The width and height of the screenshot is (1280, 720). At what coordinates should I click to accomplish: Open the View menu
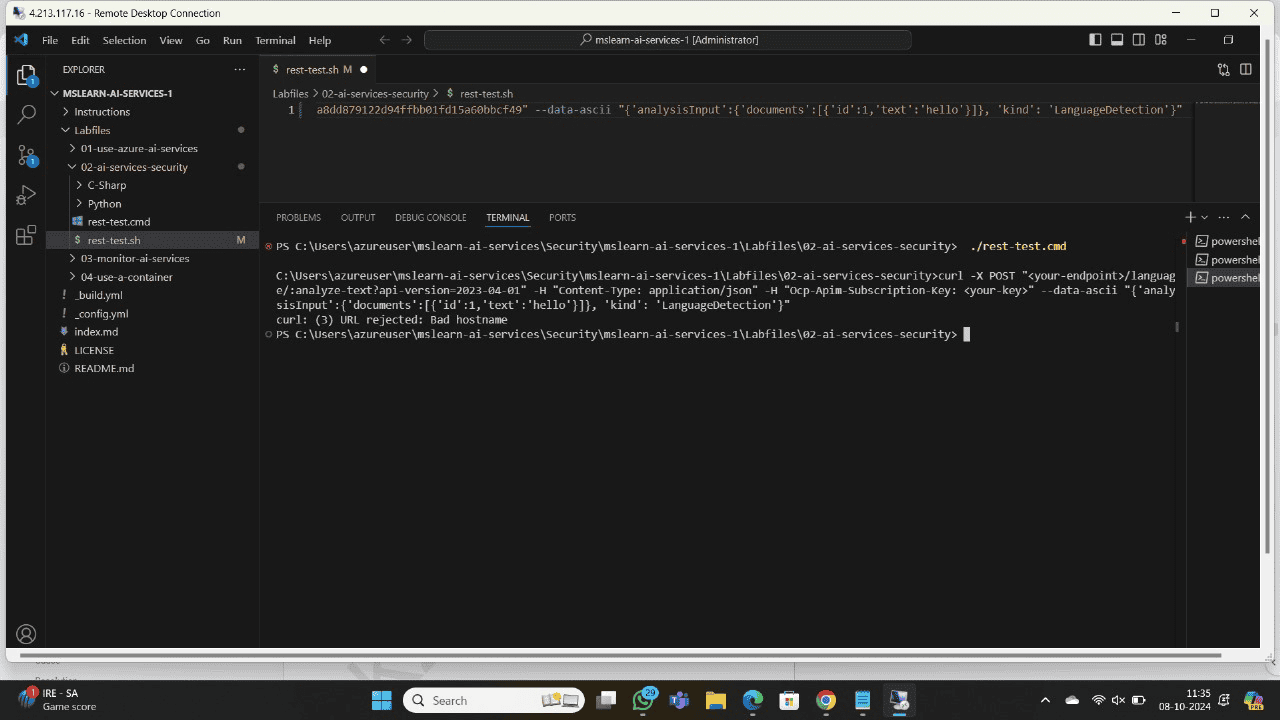[x=171, y=40]
